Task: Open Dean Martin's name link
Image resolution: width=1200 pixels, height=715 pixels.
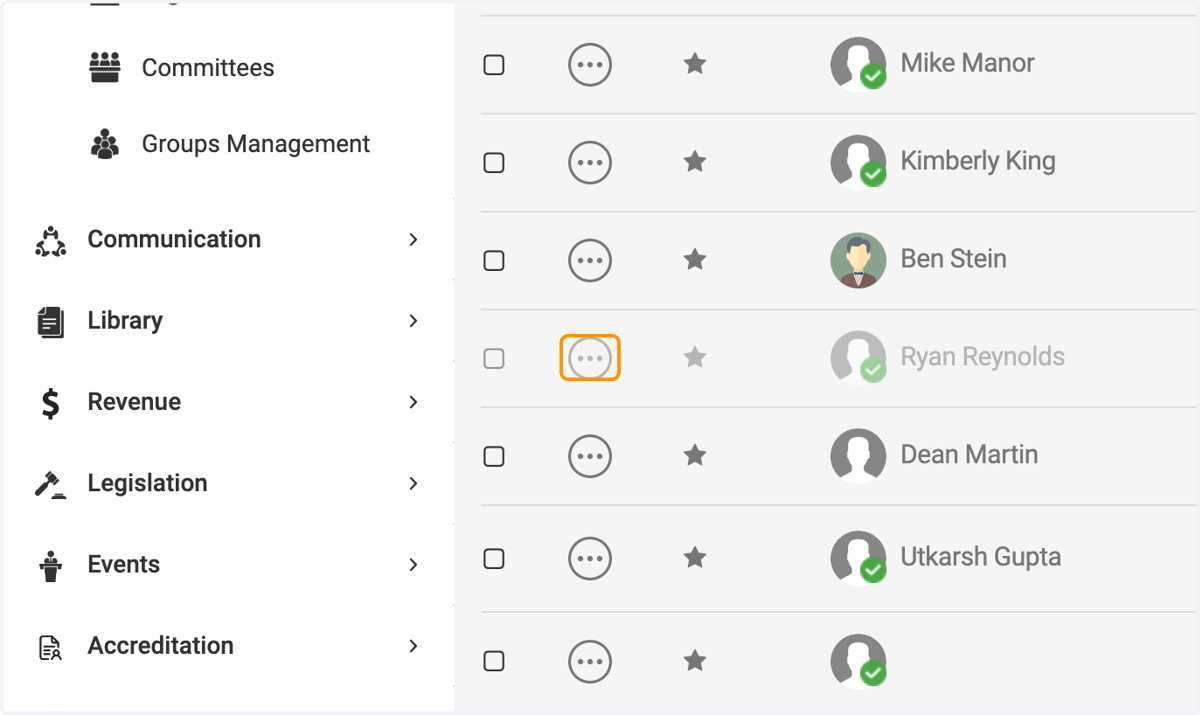Action: pyautogui.click(x=969, y=455)
